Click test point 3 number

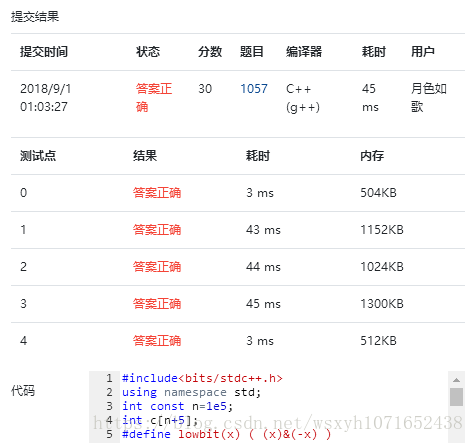pyautogui.click(x=23, y=304)
